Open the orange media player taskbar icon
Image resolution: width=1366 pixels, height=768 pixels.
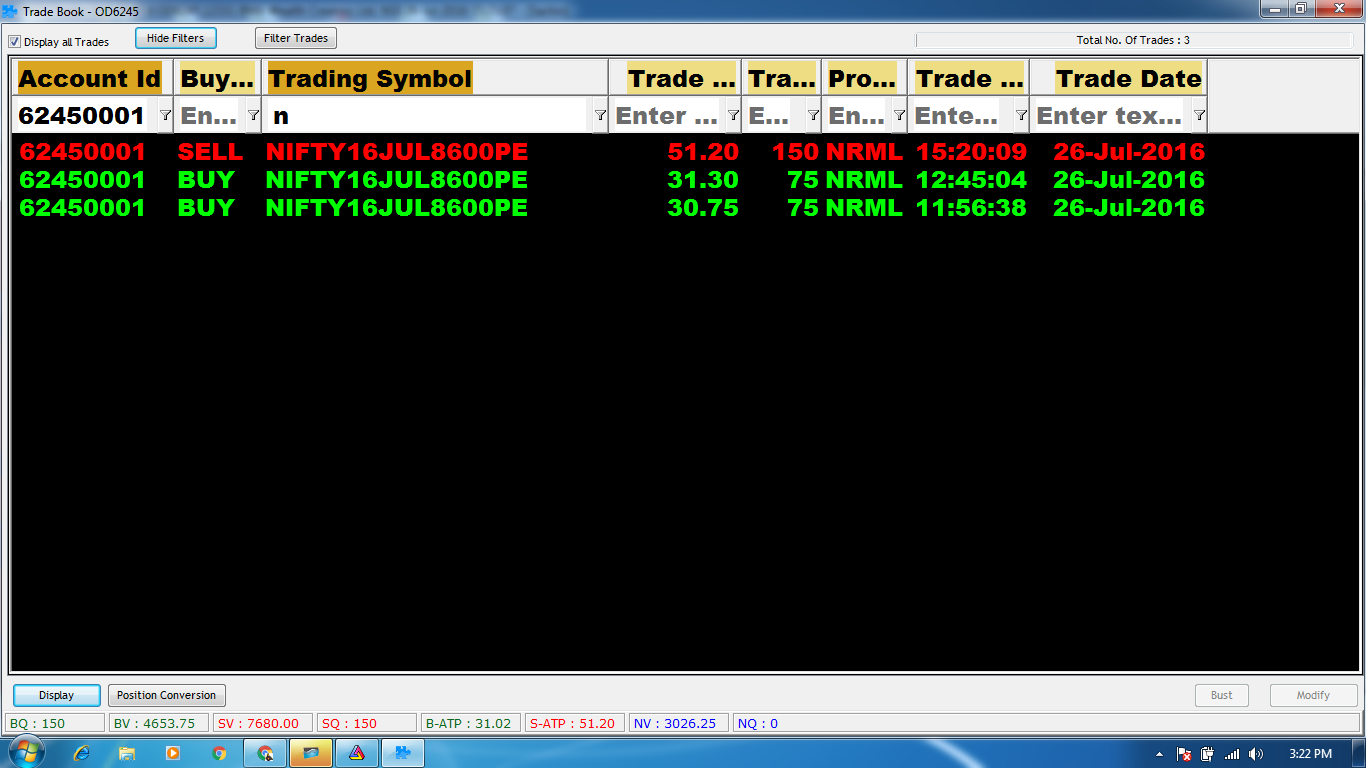coord(173,753)
